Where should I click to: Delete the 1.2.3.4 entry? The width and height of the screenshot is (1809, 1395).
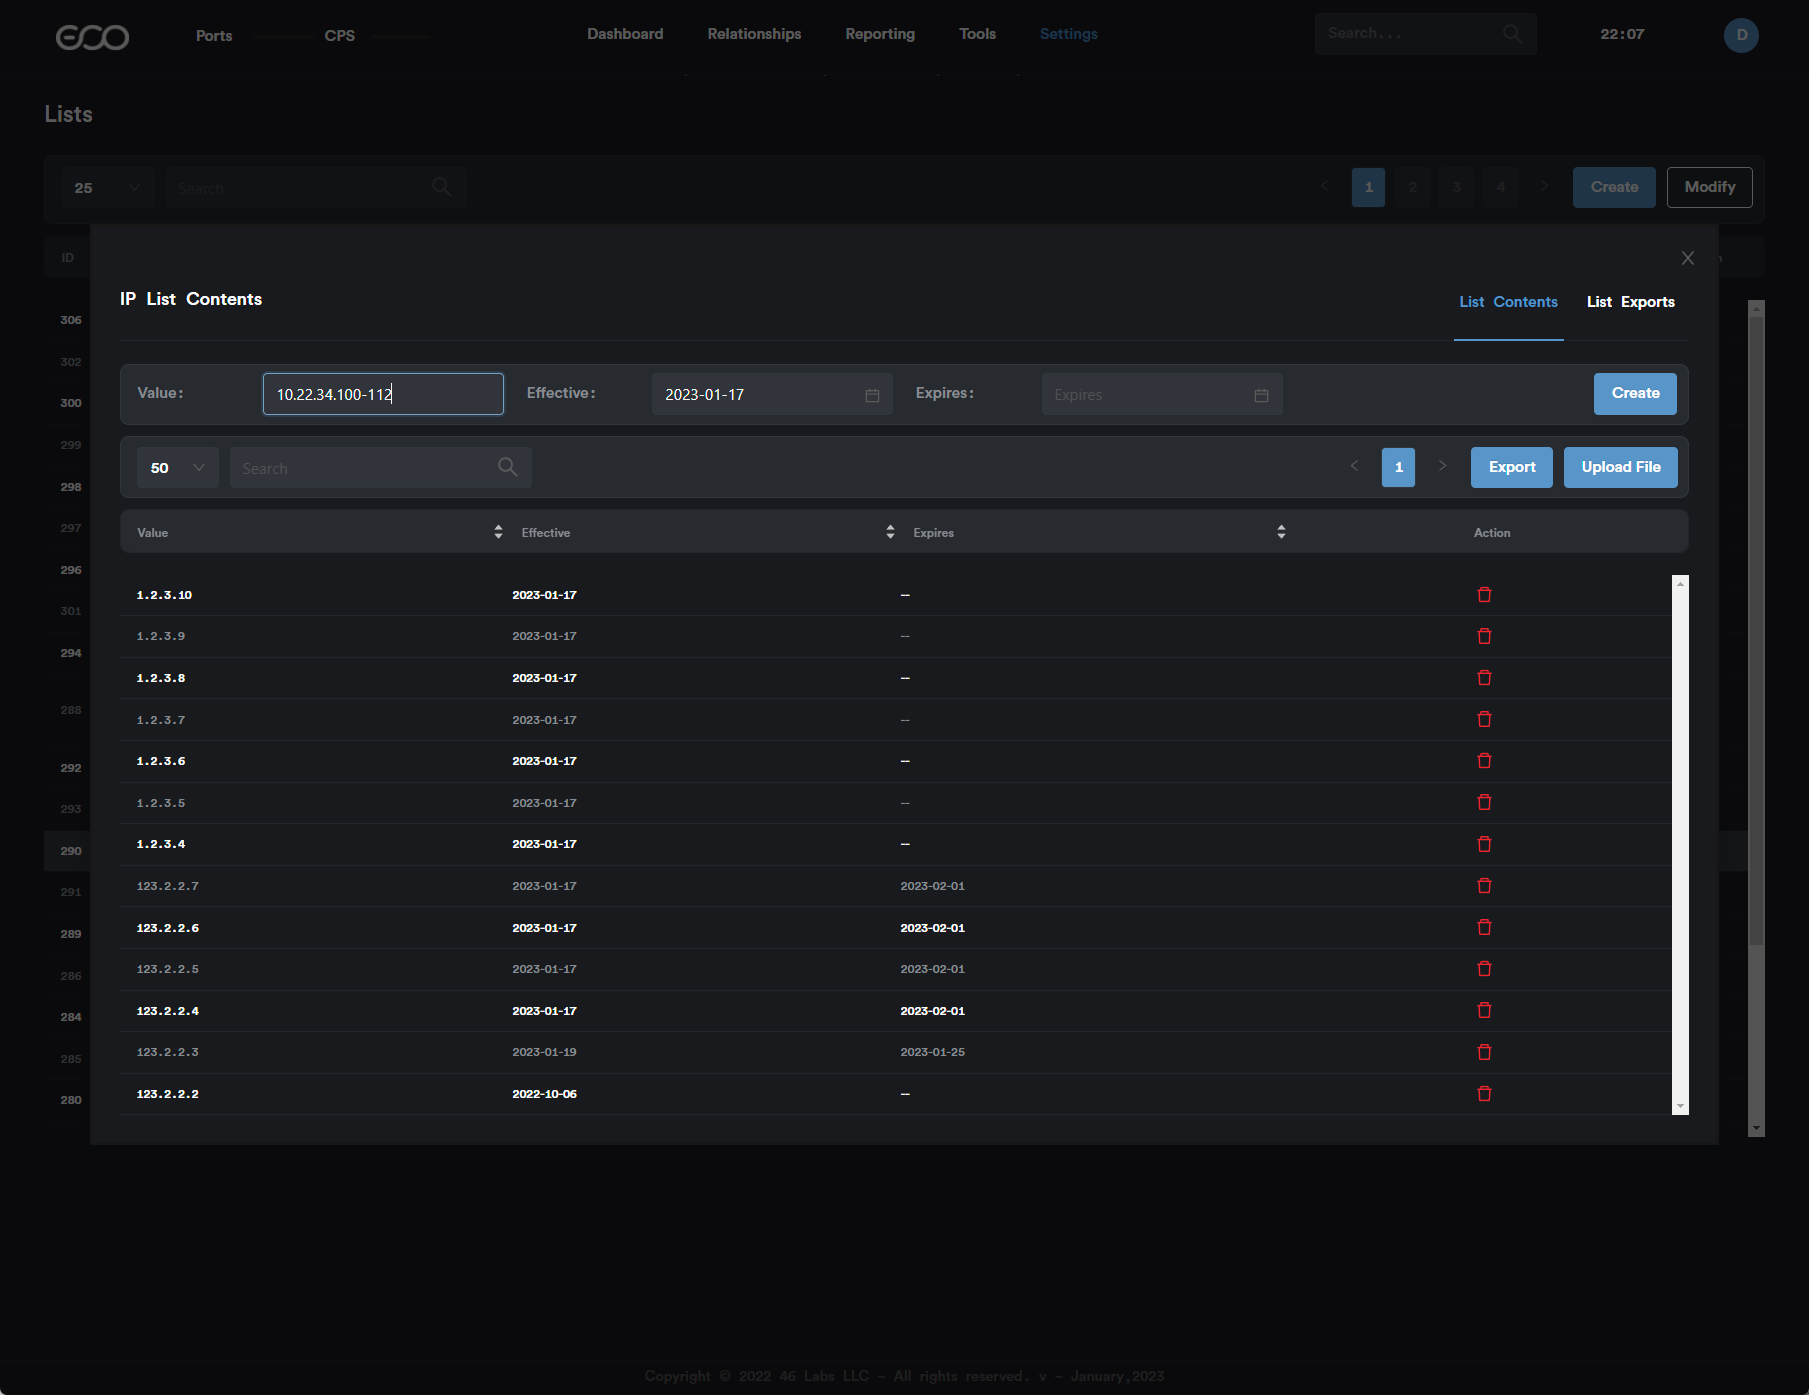click(x=1484, y=844)
